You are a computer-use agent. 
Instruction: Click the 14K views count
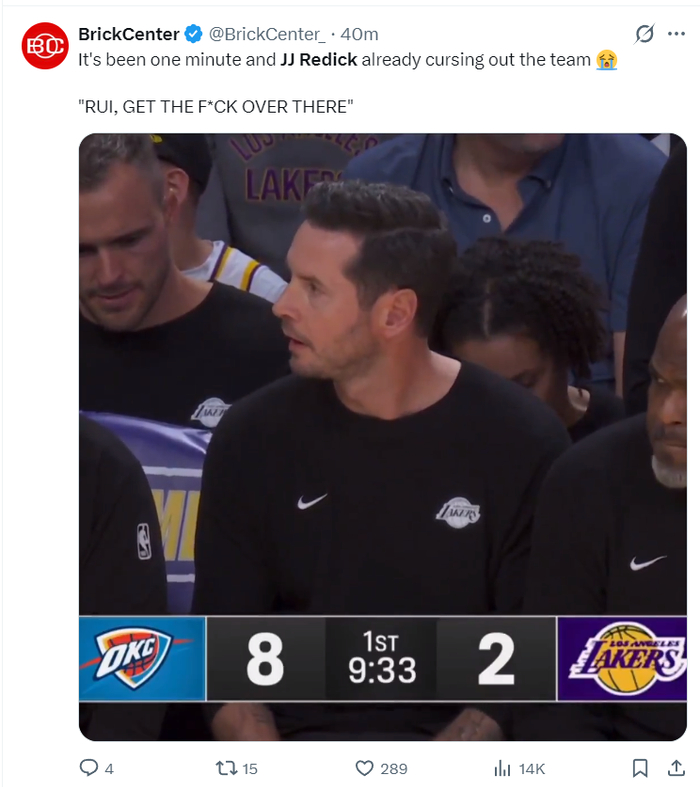coord(533,768)
